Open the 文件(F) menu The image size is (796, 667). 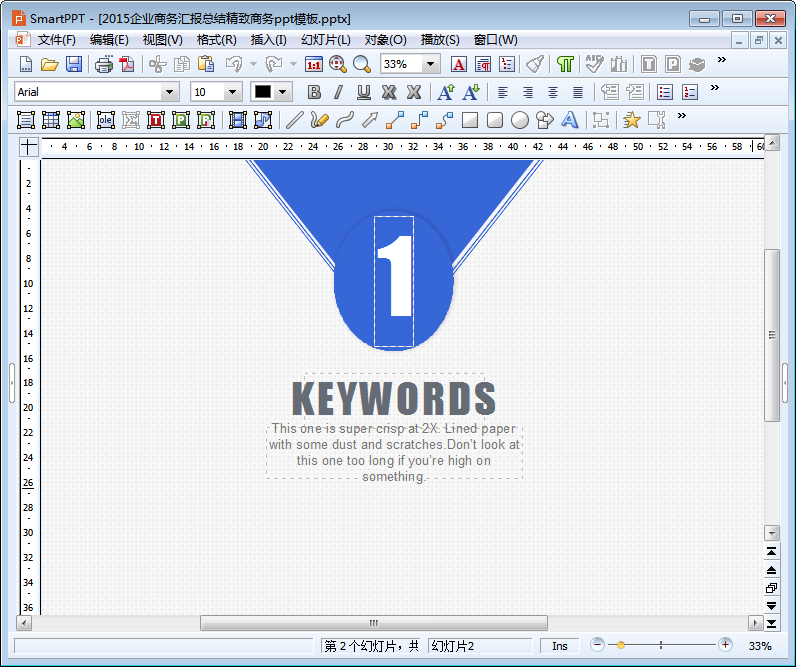pyautogui.click(x=56, y=40)
